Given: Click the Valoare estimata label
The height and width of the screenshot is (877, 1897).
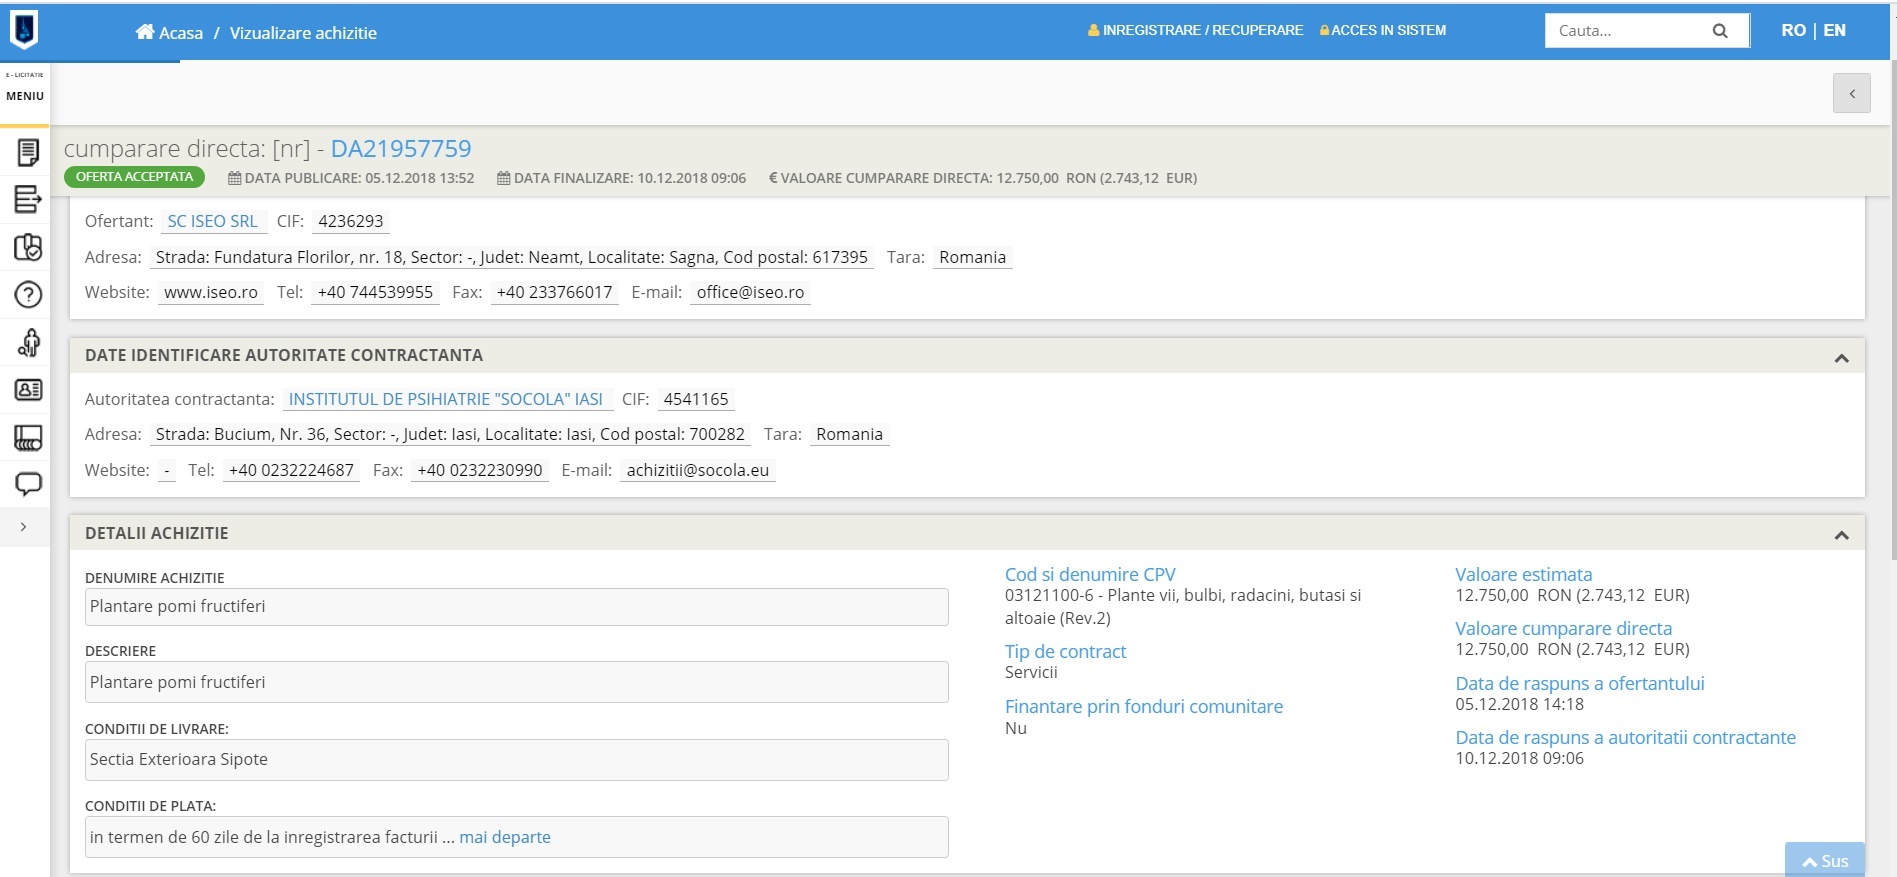Looking at the screenshot, I should pyautogui.click(x=1523, y=574).
